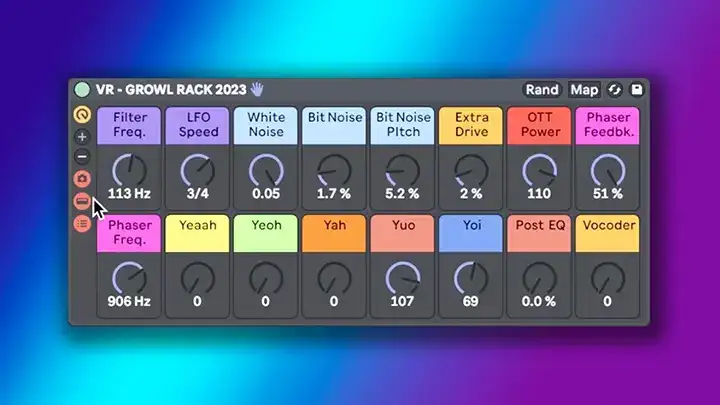The width and height of the screenshot is (720, 405).
Task: Click the Yeaah macro knob
Action: click(x=197, y=278)
